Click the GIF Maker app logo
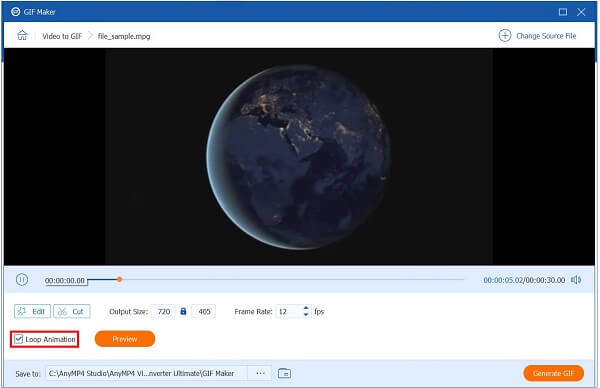 click(x=16, y=11)
